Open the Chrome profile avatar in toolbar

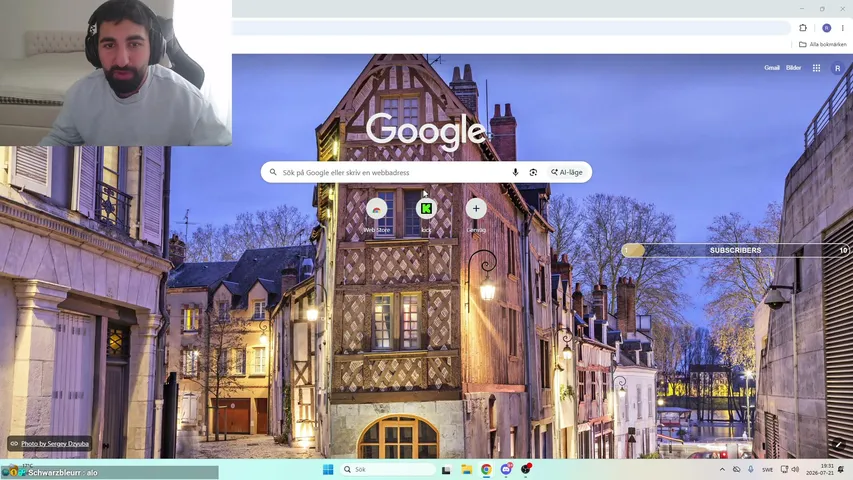tap(826, 28)
